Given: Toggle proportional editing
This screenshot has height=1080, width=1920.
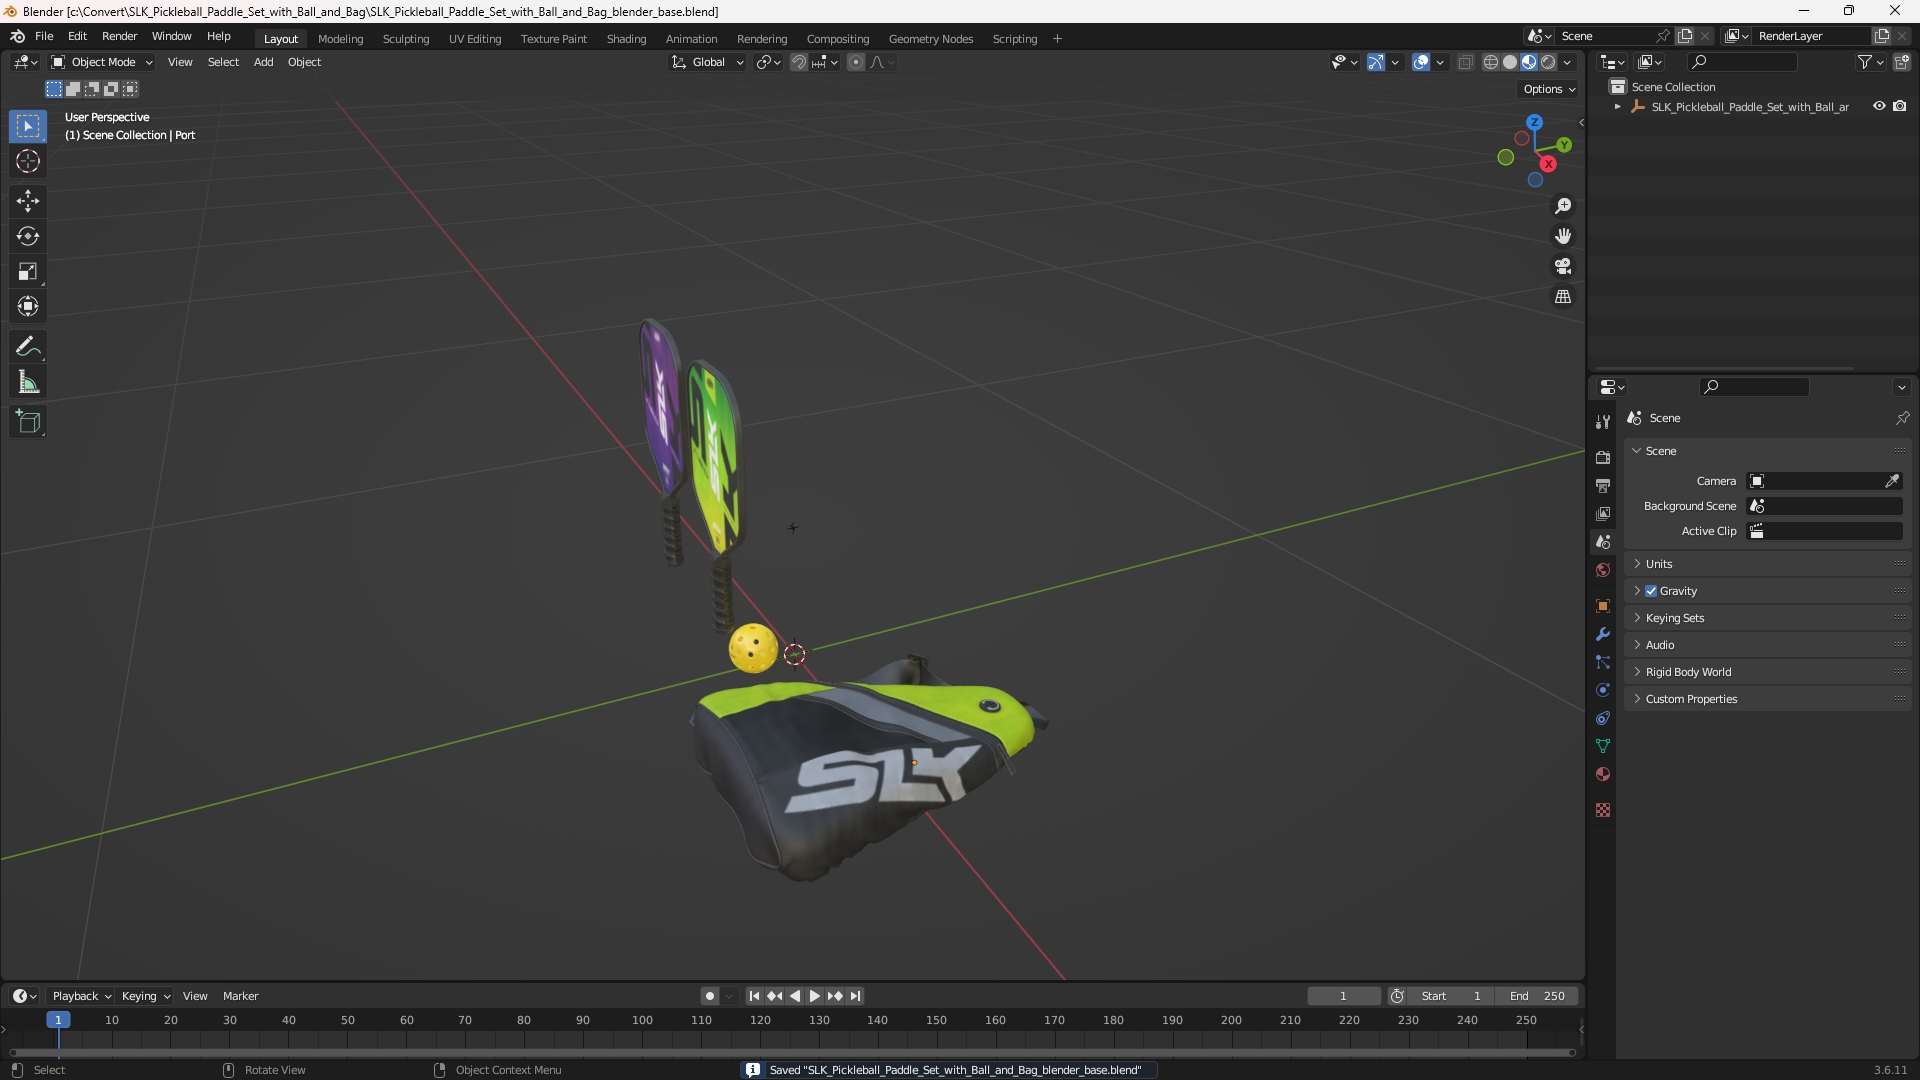Looking at the screenshot, I should (856, 62).
